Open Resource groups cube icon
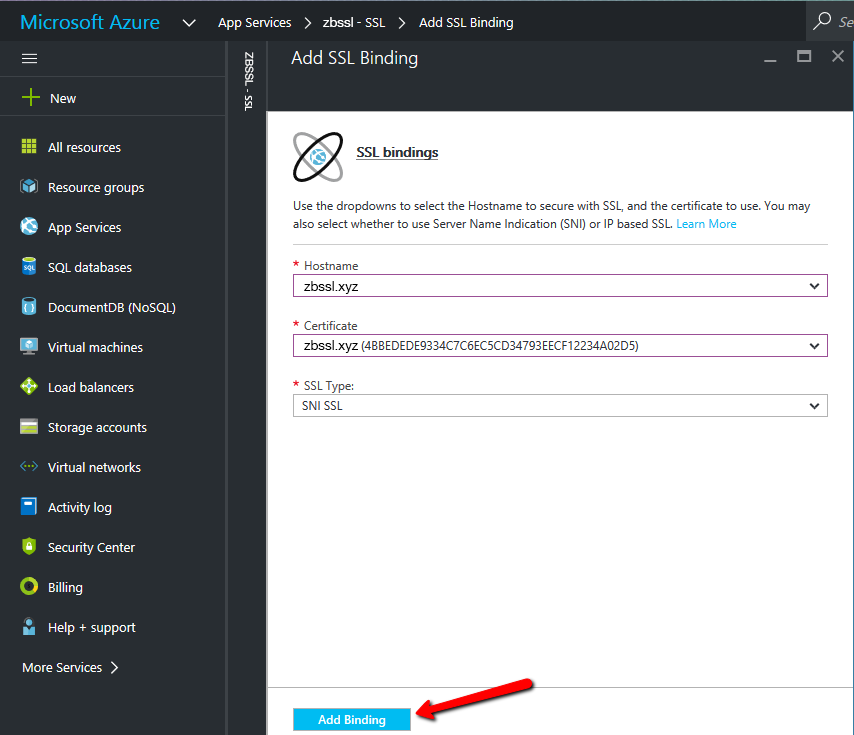854x735 pixels. pyautogui.click(x=29, y=187)
